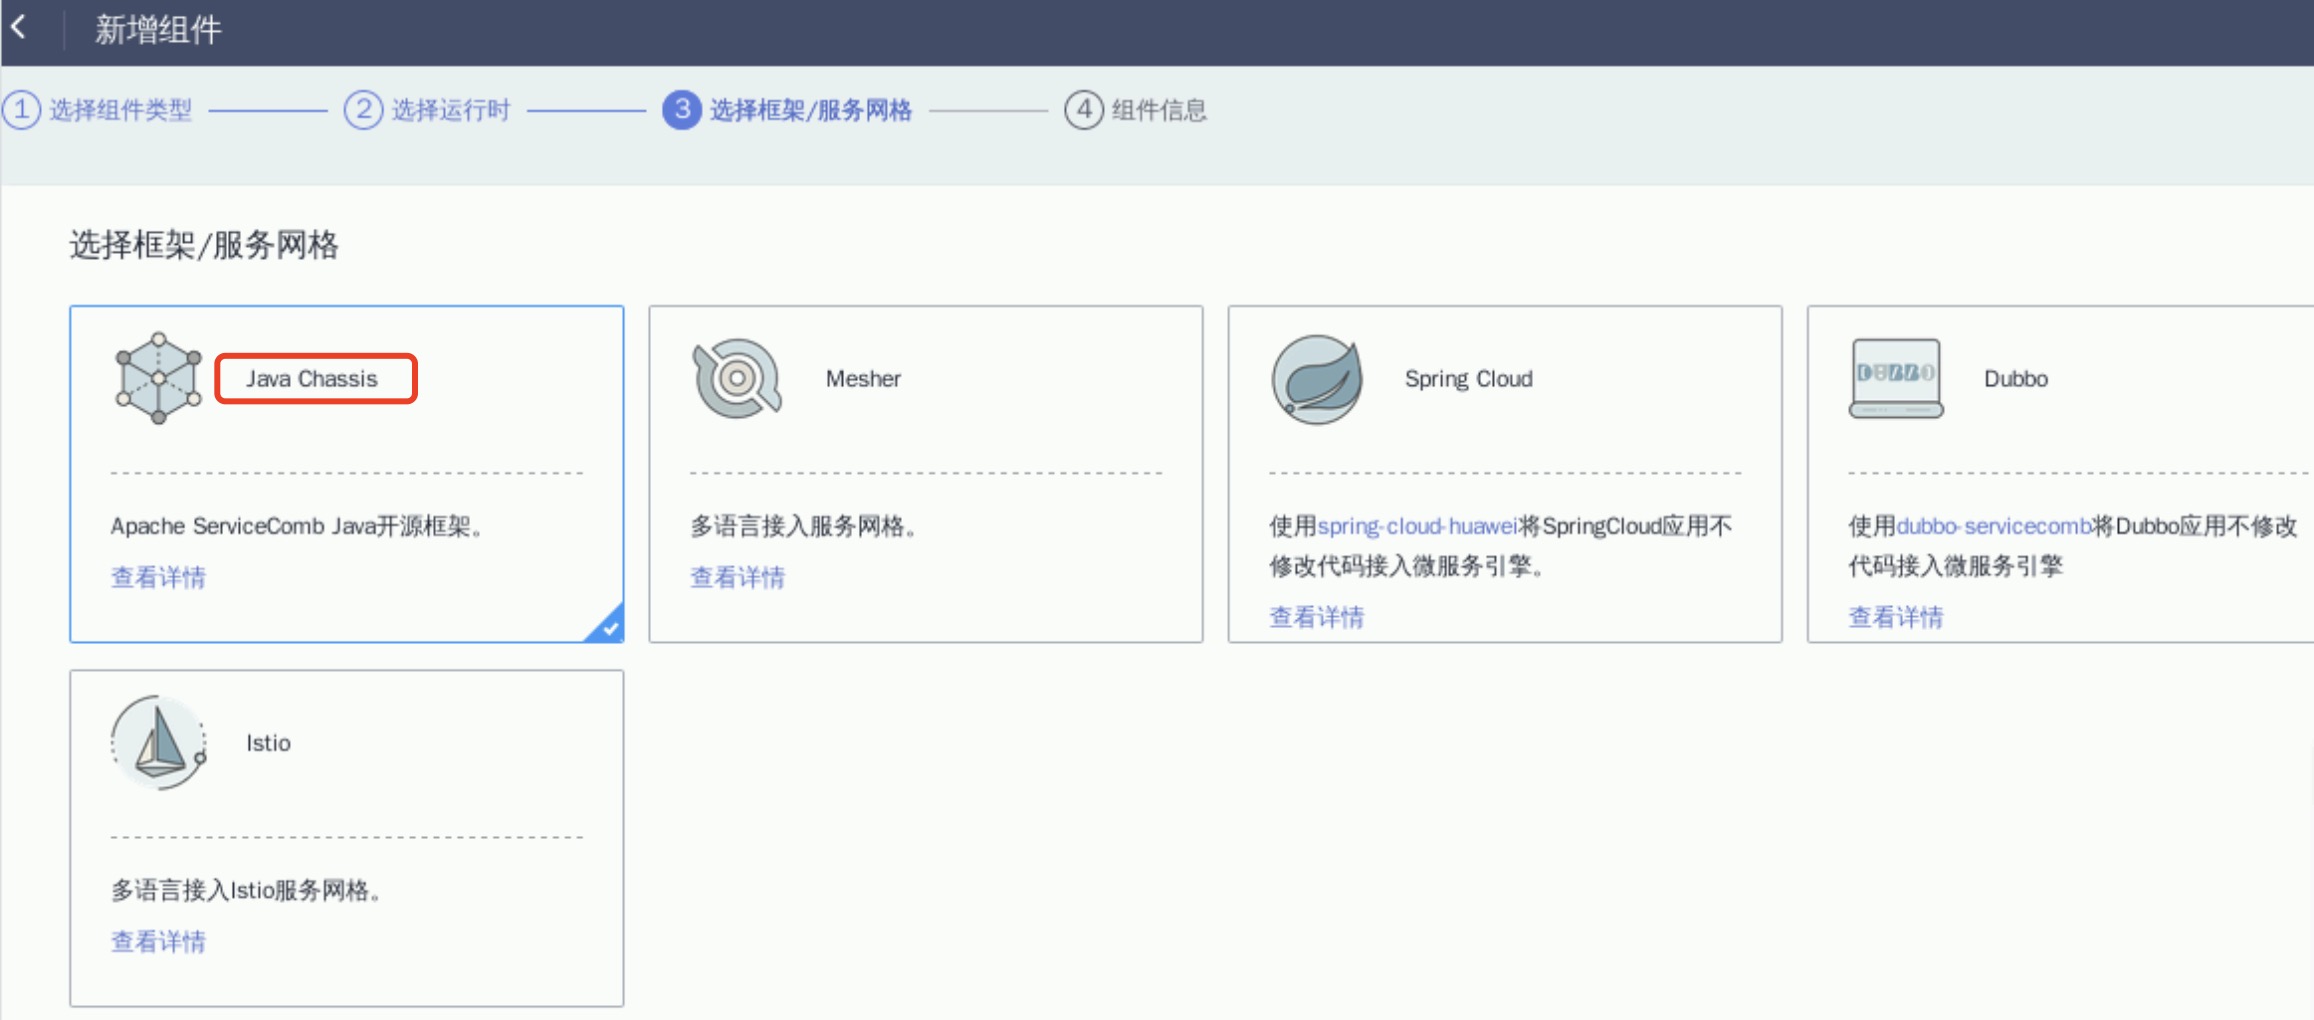Open 查看详情 link under Mesher
Viewport: 2314px width, 1020px height.
737,577
